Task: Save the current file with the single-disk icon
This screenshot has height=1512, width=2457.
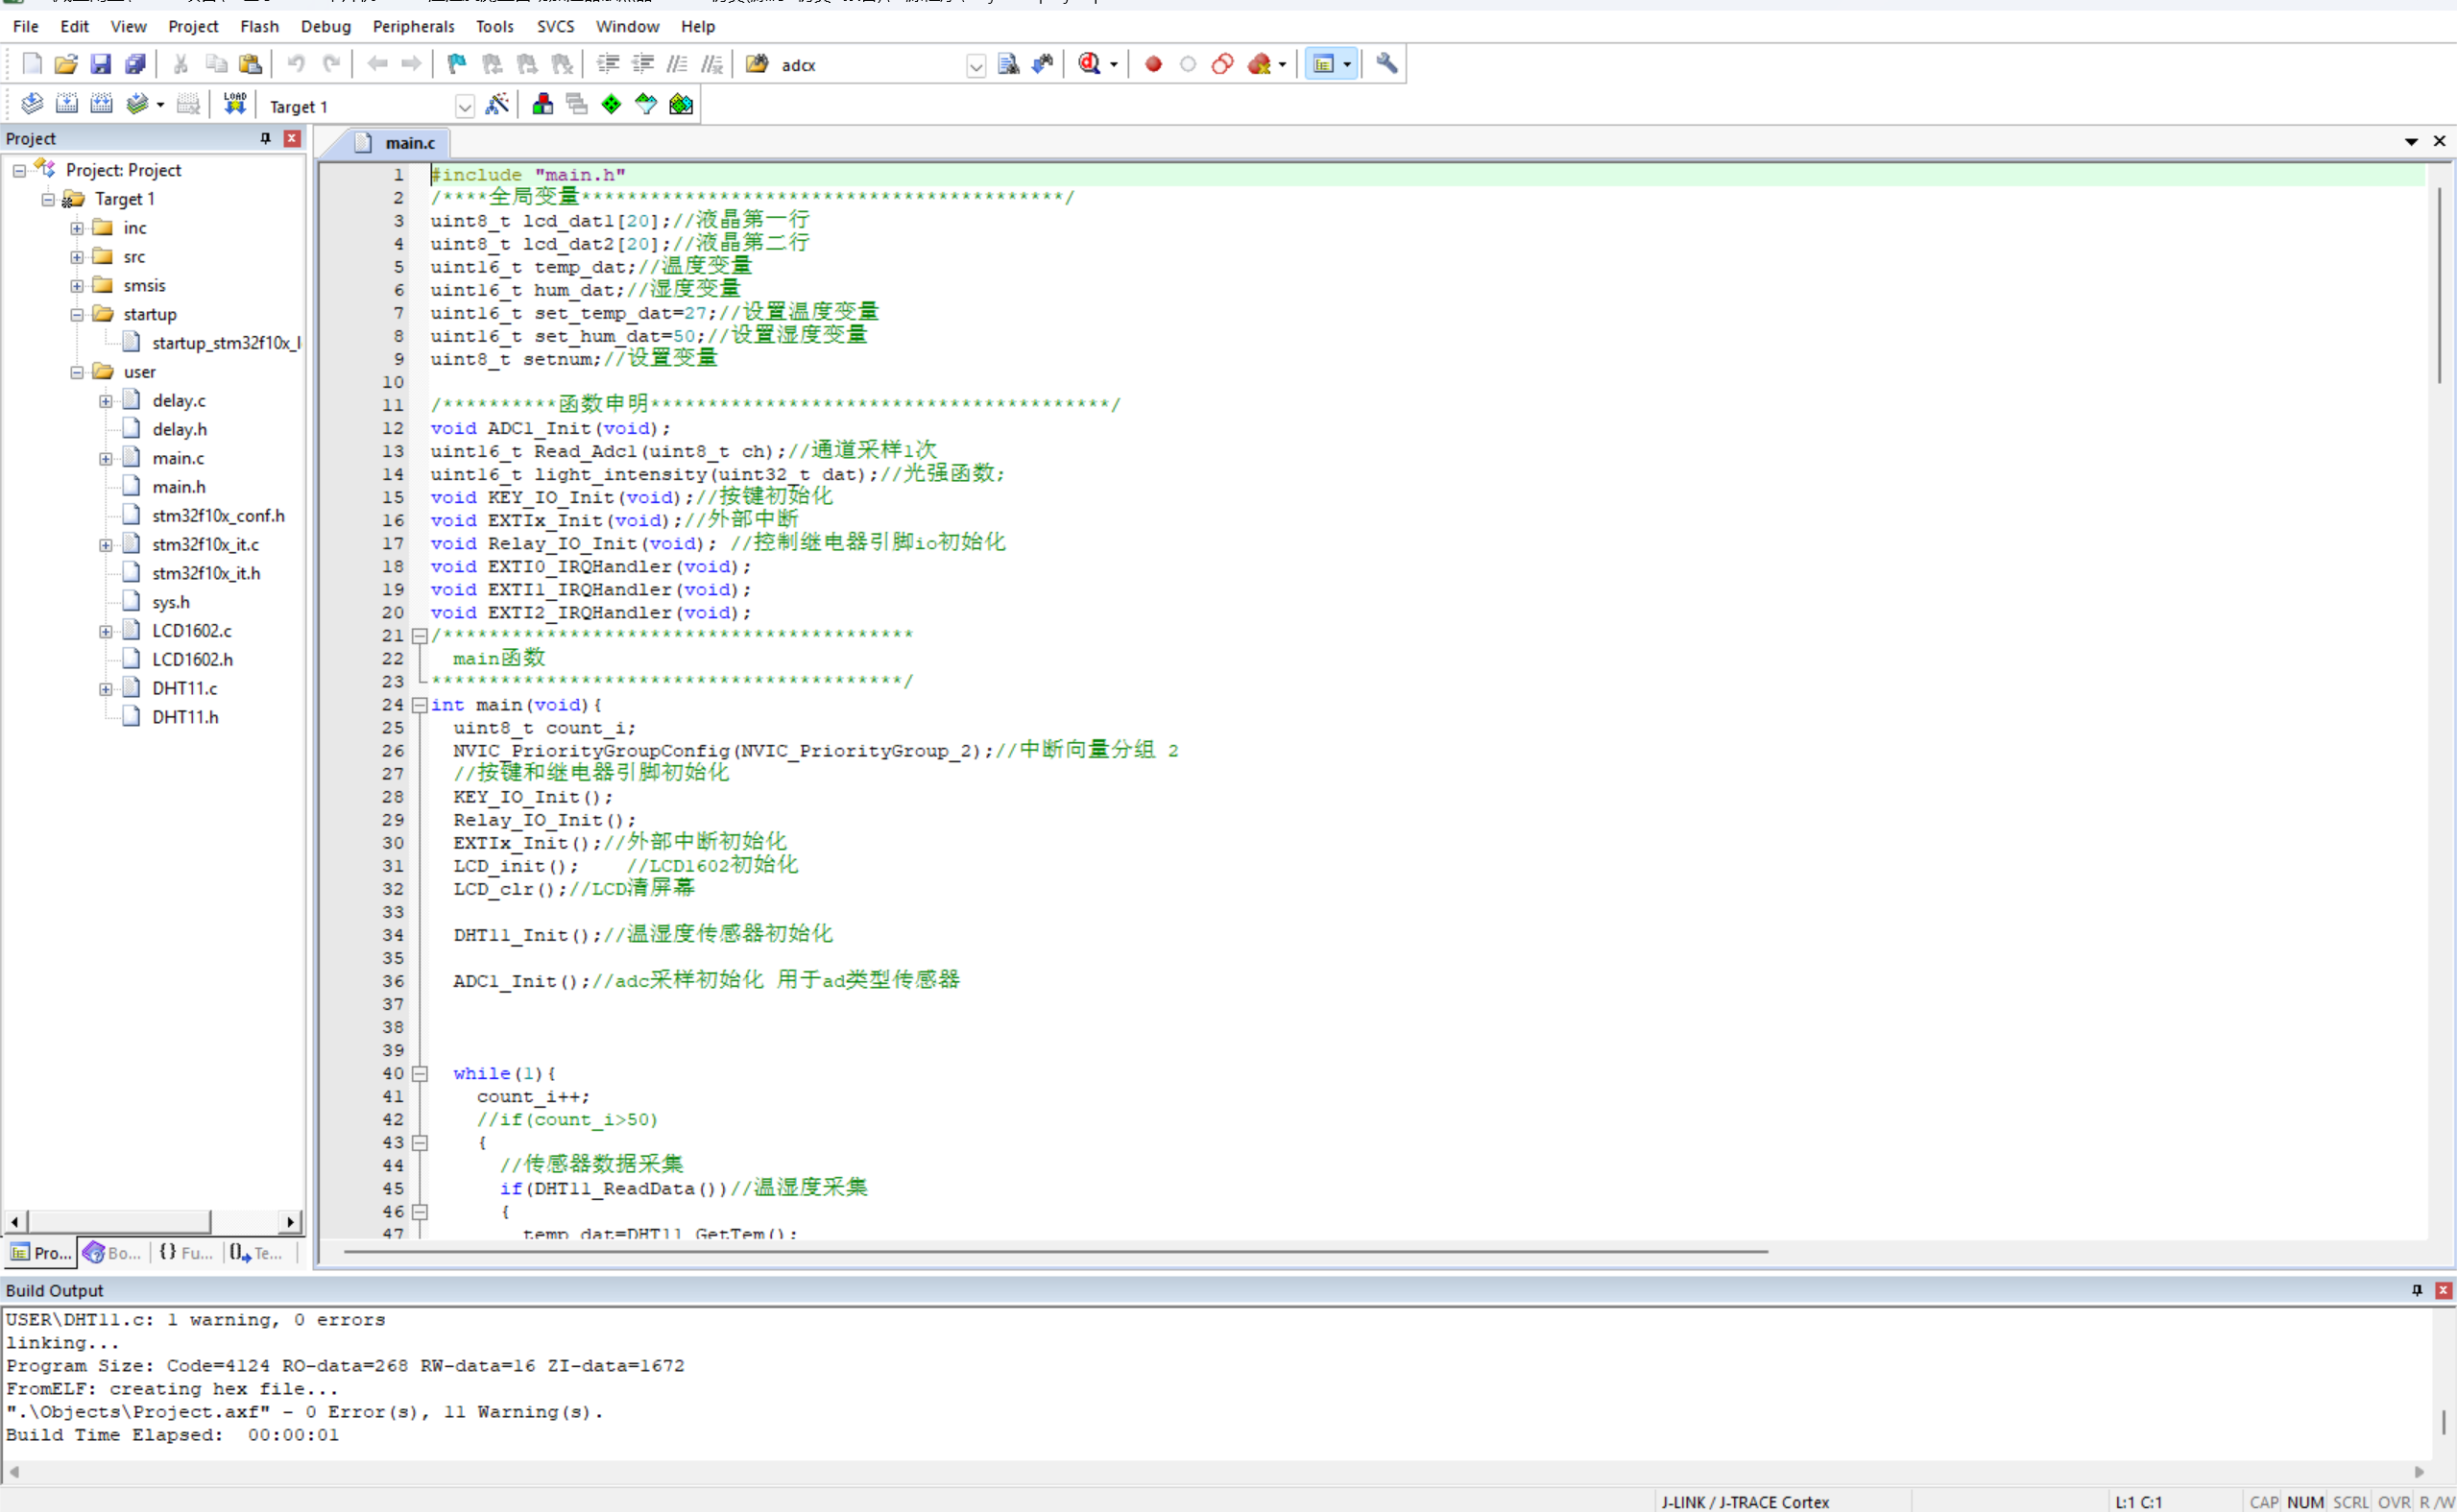Action: point(100,64)
